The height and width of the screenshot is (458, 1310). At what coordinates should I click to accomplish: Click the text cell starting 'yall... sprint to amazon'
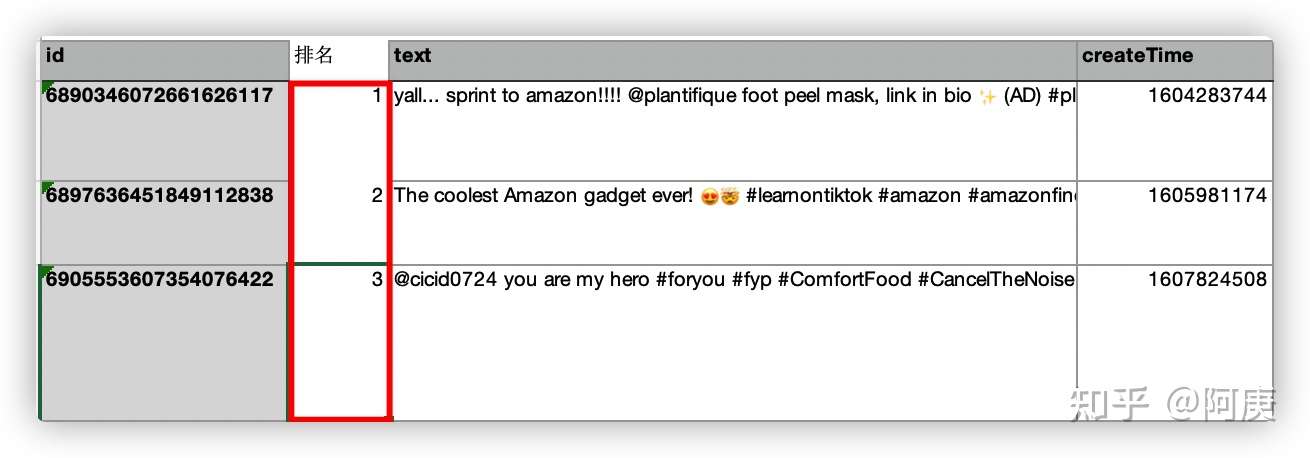(x=733, y=131)
